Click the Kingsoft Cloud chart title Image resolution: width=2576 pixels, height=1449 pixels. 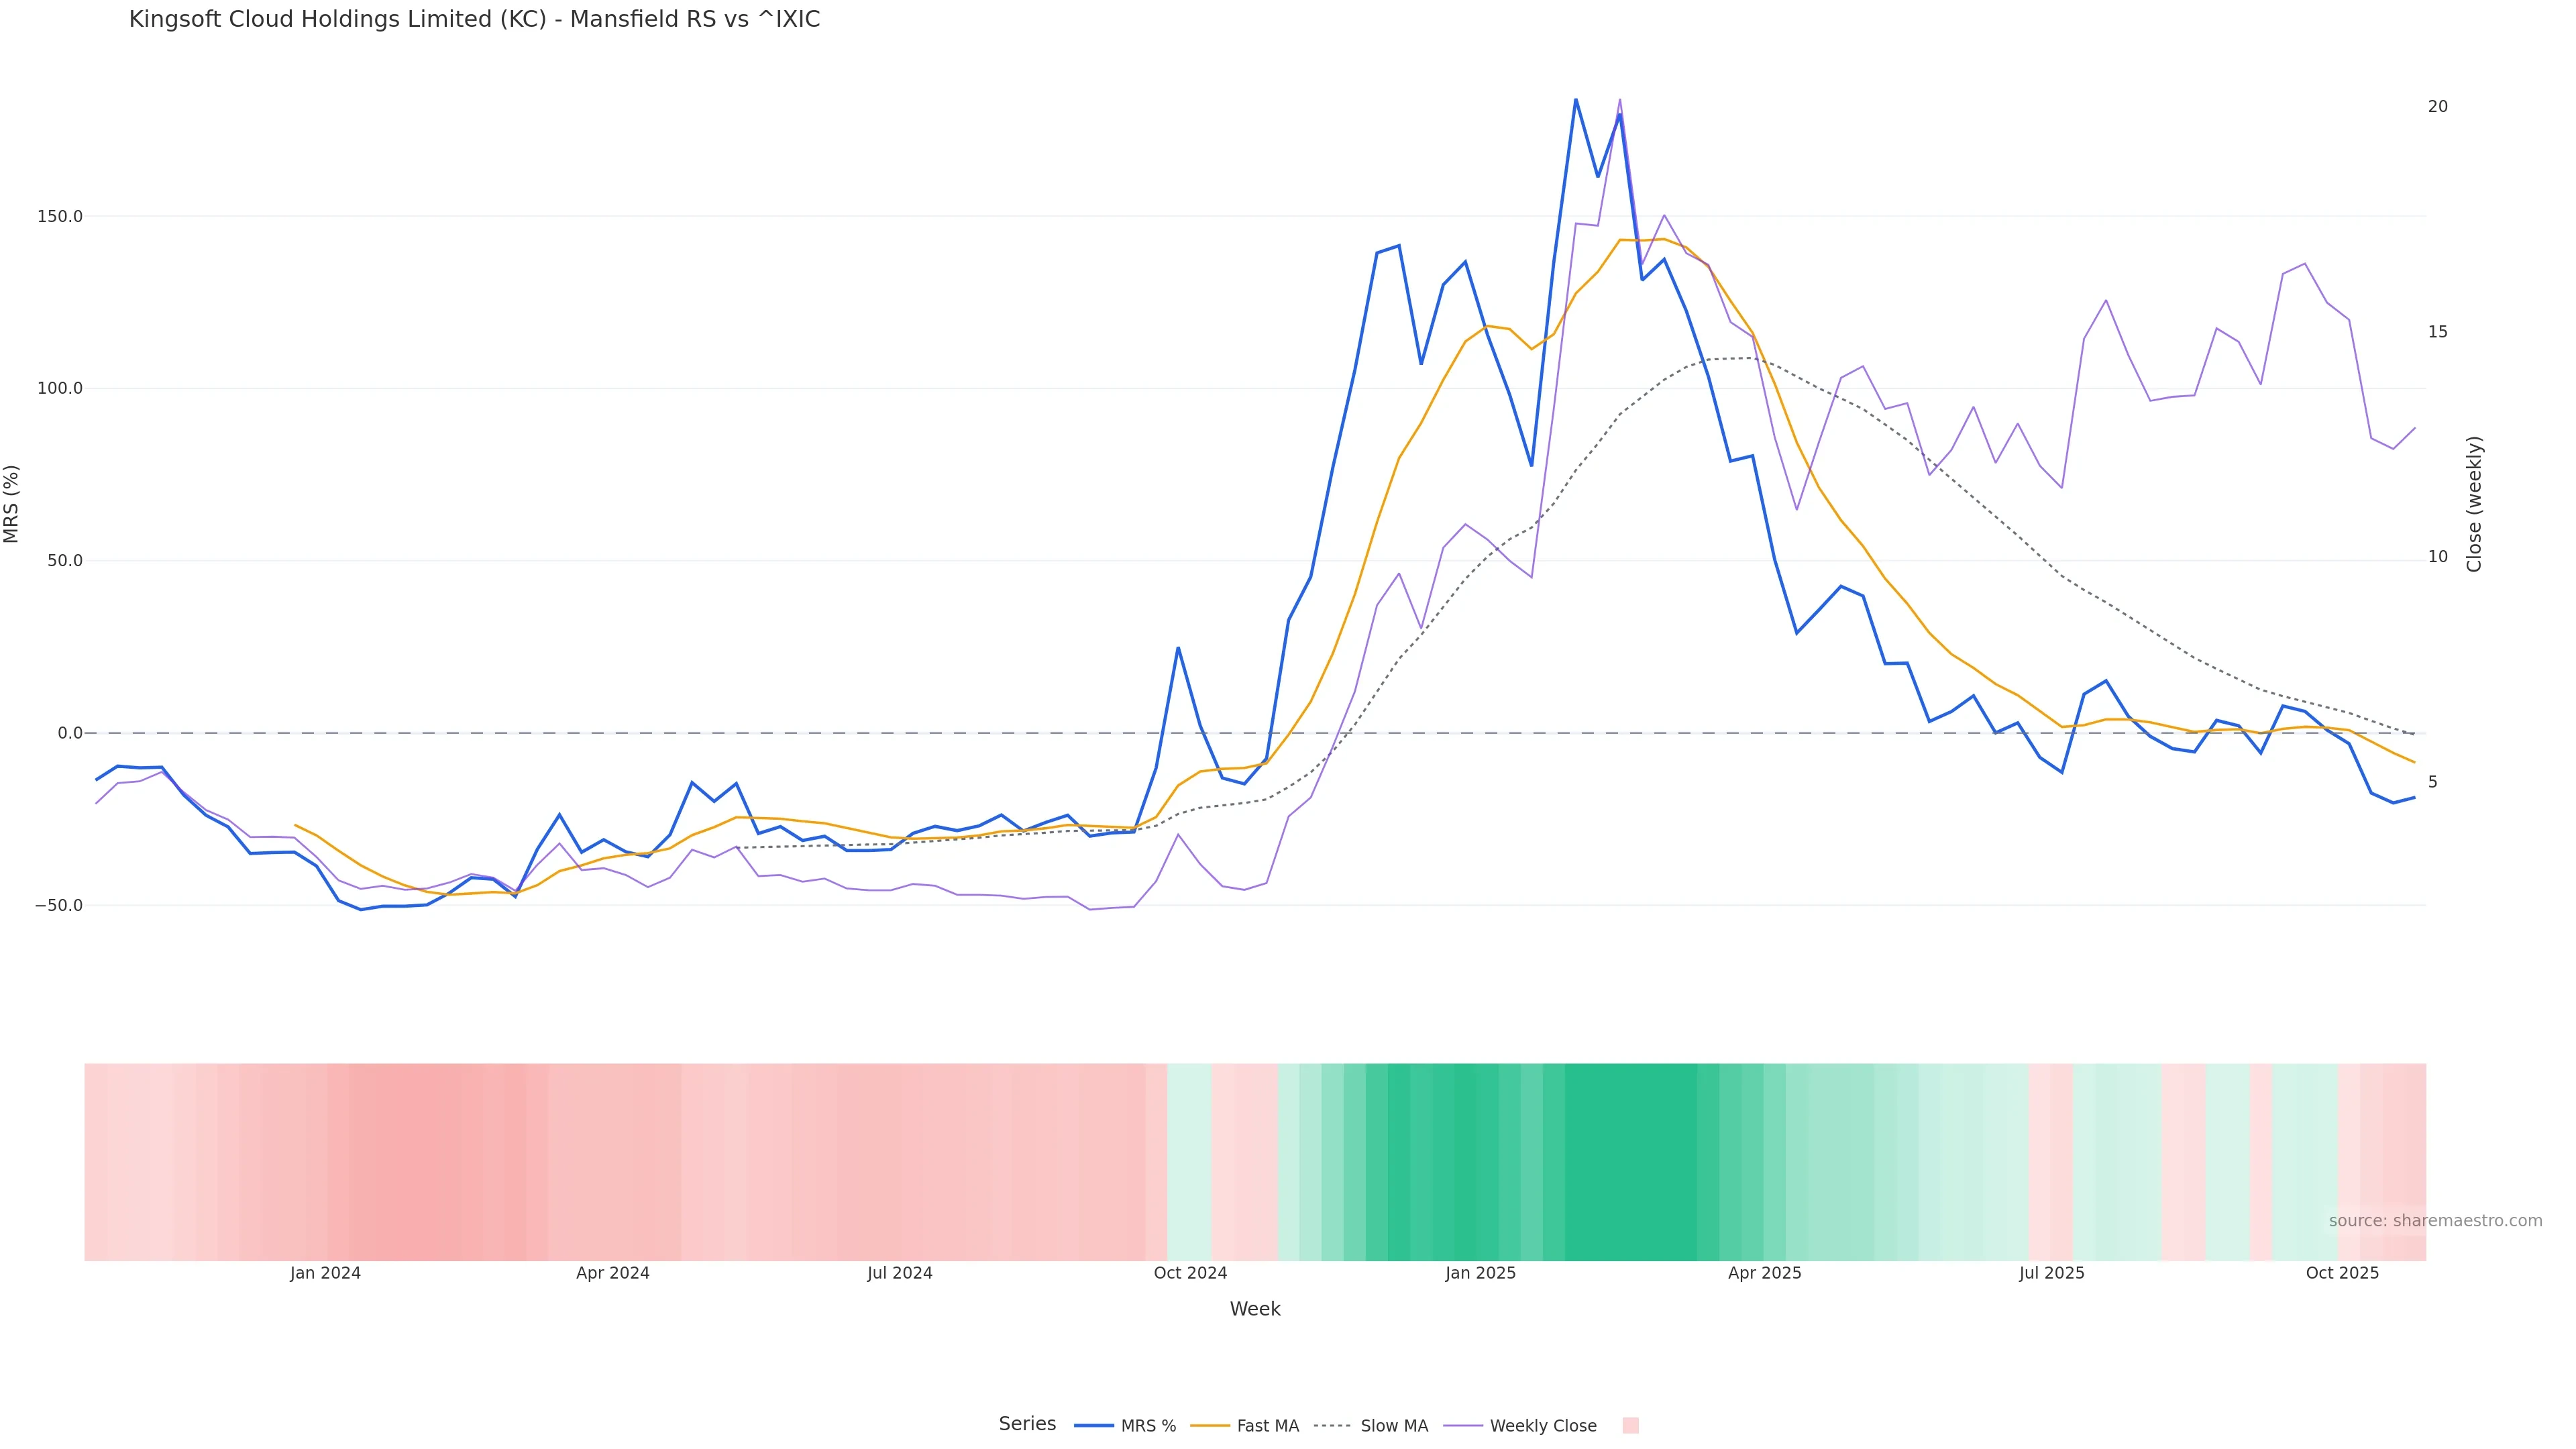(x=474, y=20)
